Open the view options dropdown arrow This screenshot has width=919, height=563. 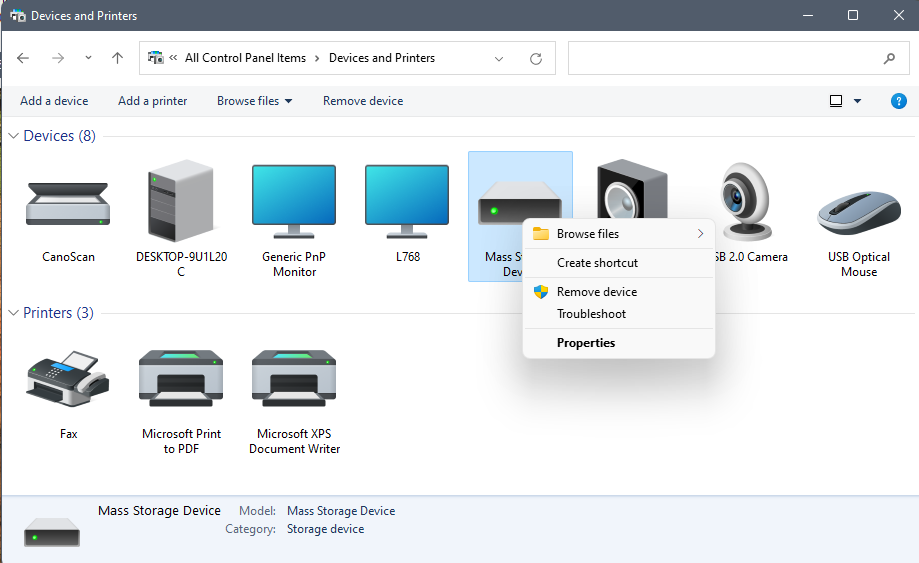(x=857, y=101)
